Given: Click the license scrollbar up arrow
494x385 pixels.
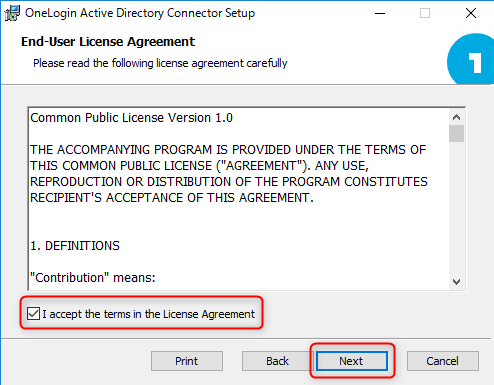Looking at the screenshot, I should (x=456, y=117).
